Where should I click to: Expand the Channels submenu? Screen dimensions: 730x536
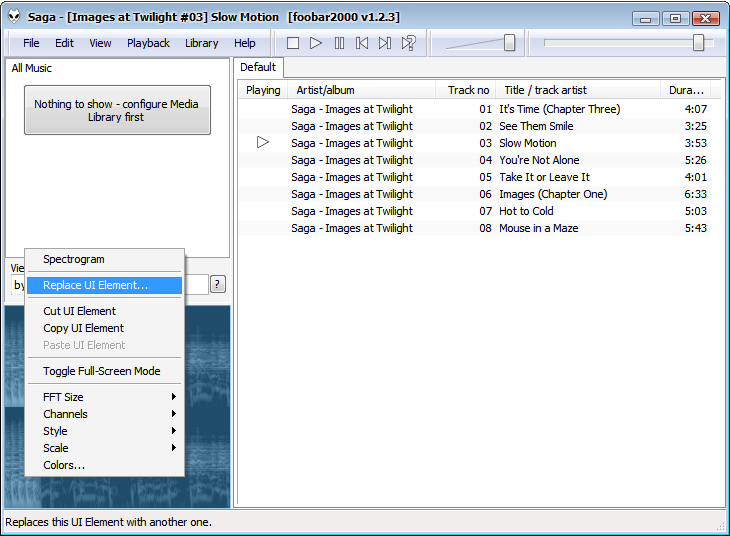pyautogui.click(x=104, y=414)
